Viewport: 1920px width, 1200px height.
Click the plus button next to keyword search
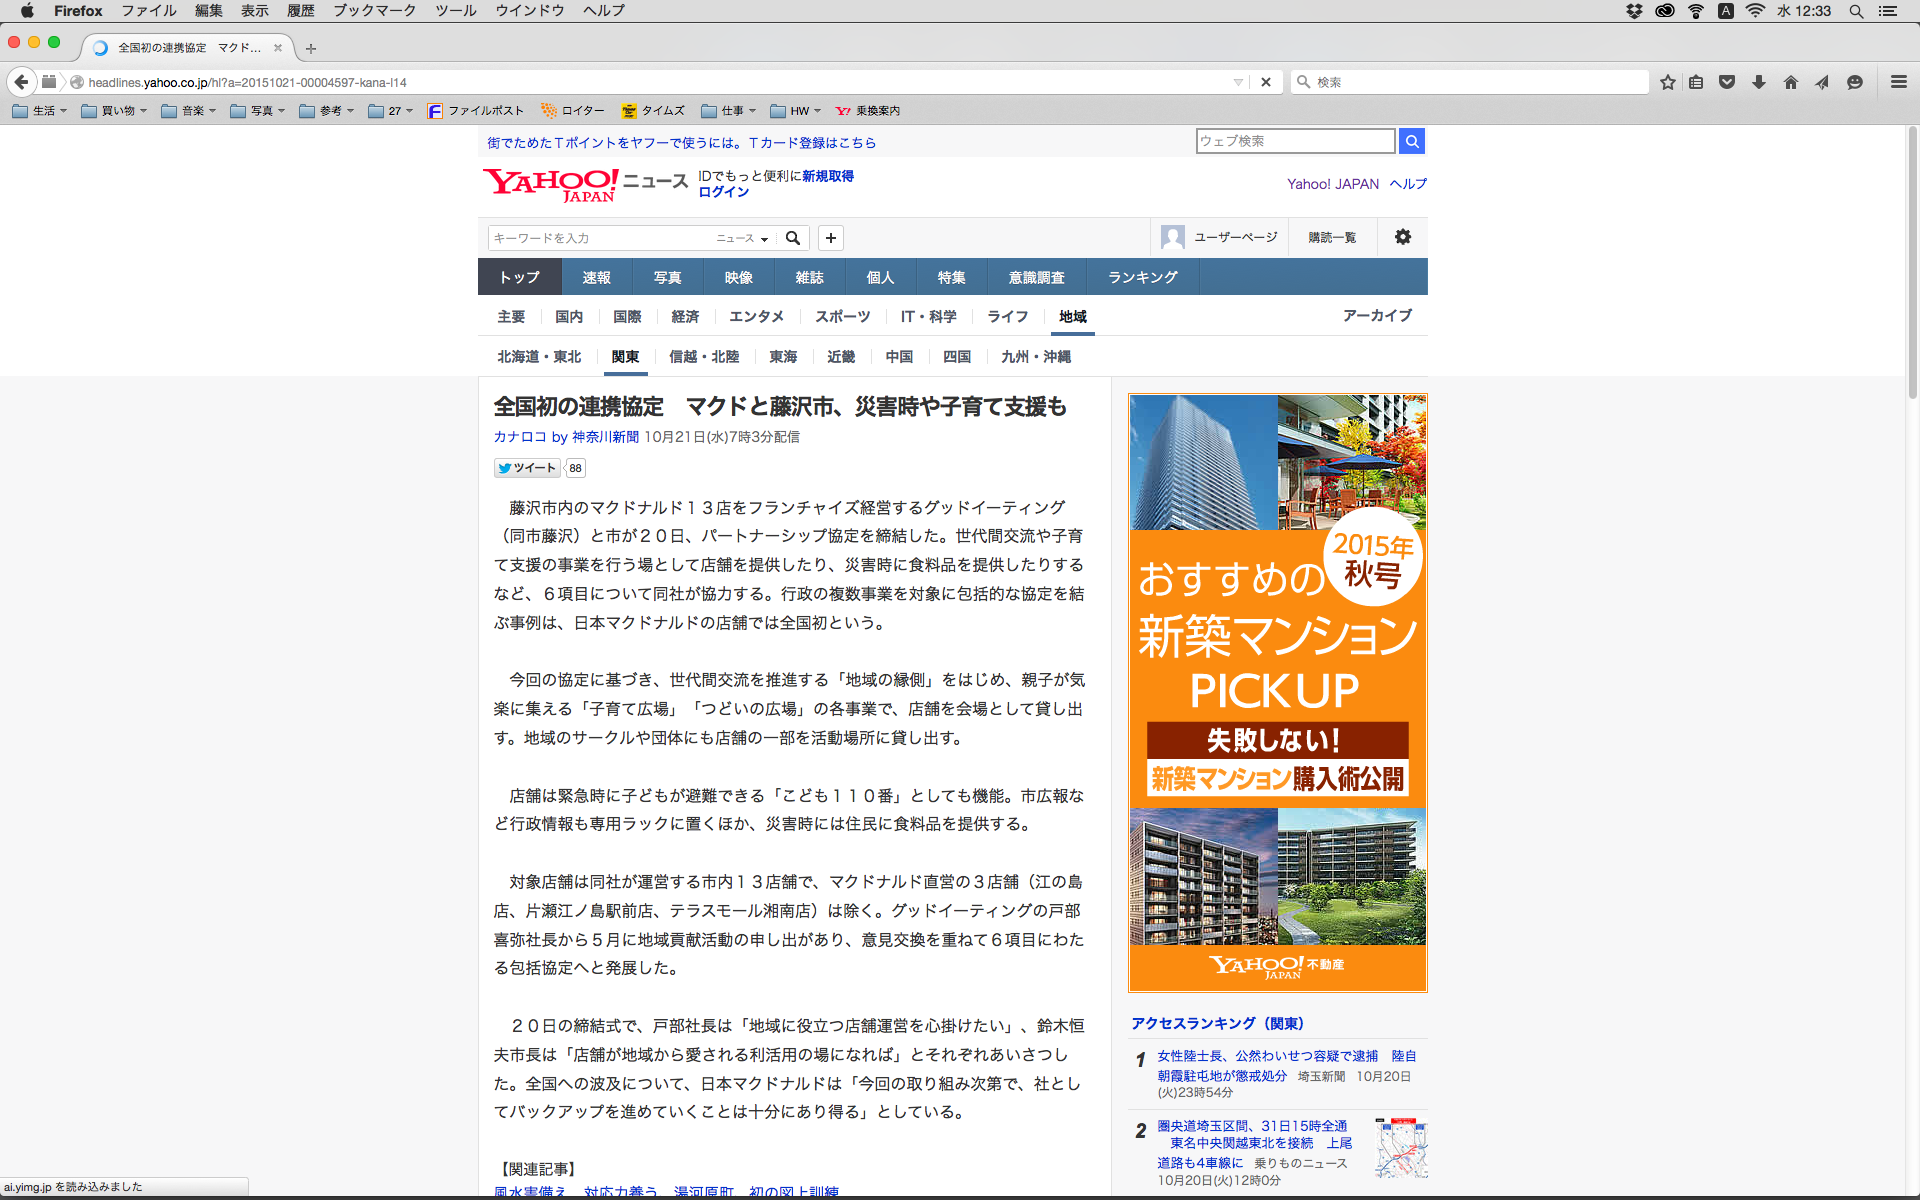coord(831,238)
